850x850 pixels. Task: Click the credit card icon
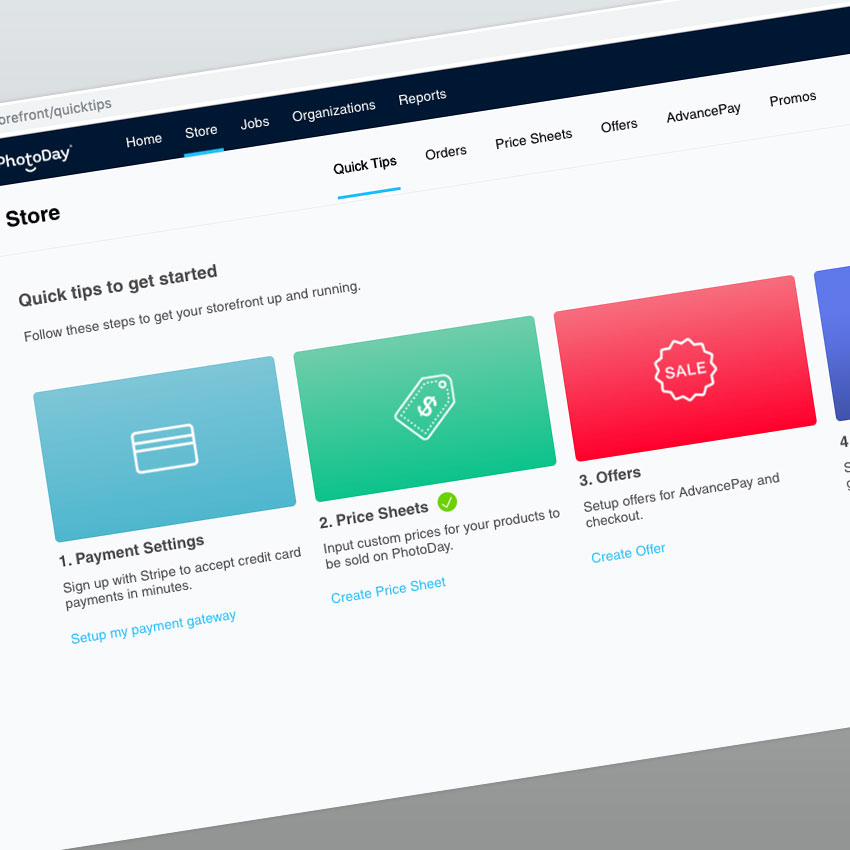coord(165,448)
